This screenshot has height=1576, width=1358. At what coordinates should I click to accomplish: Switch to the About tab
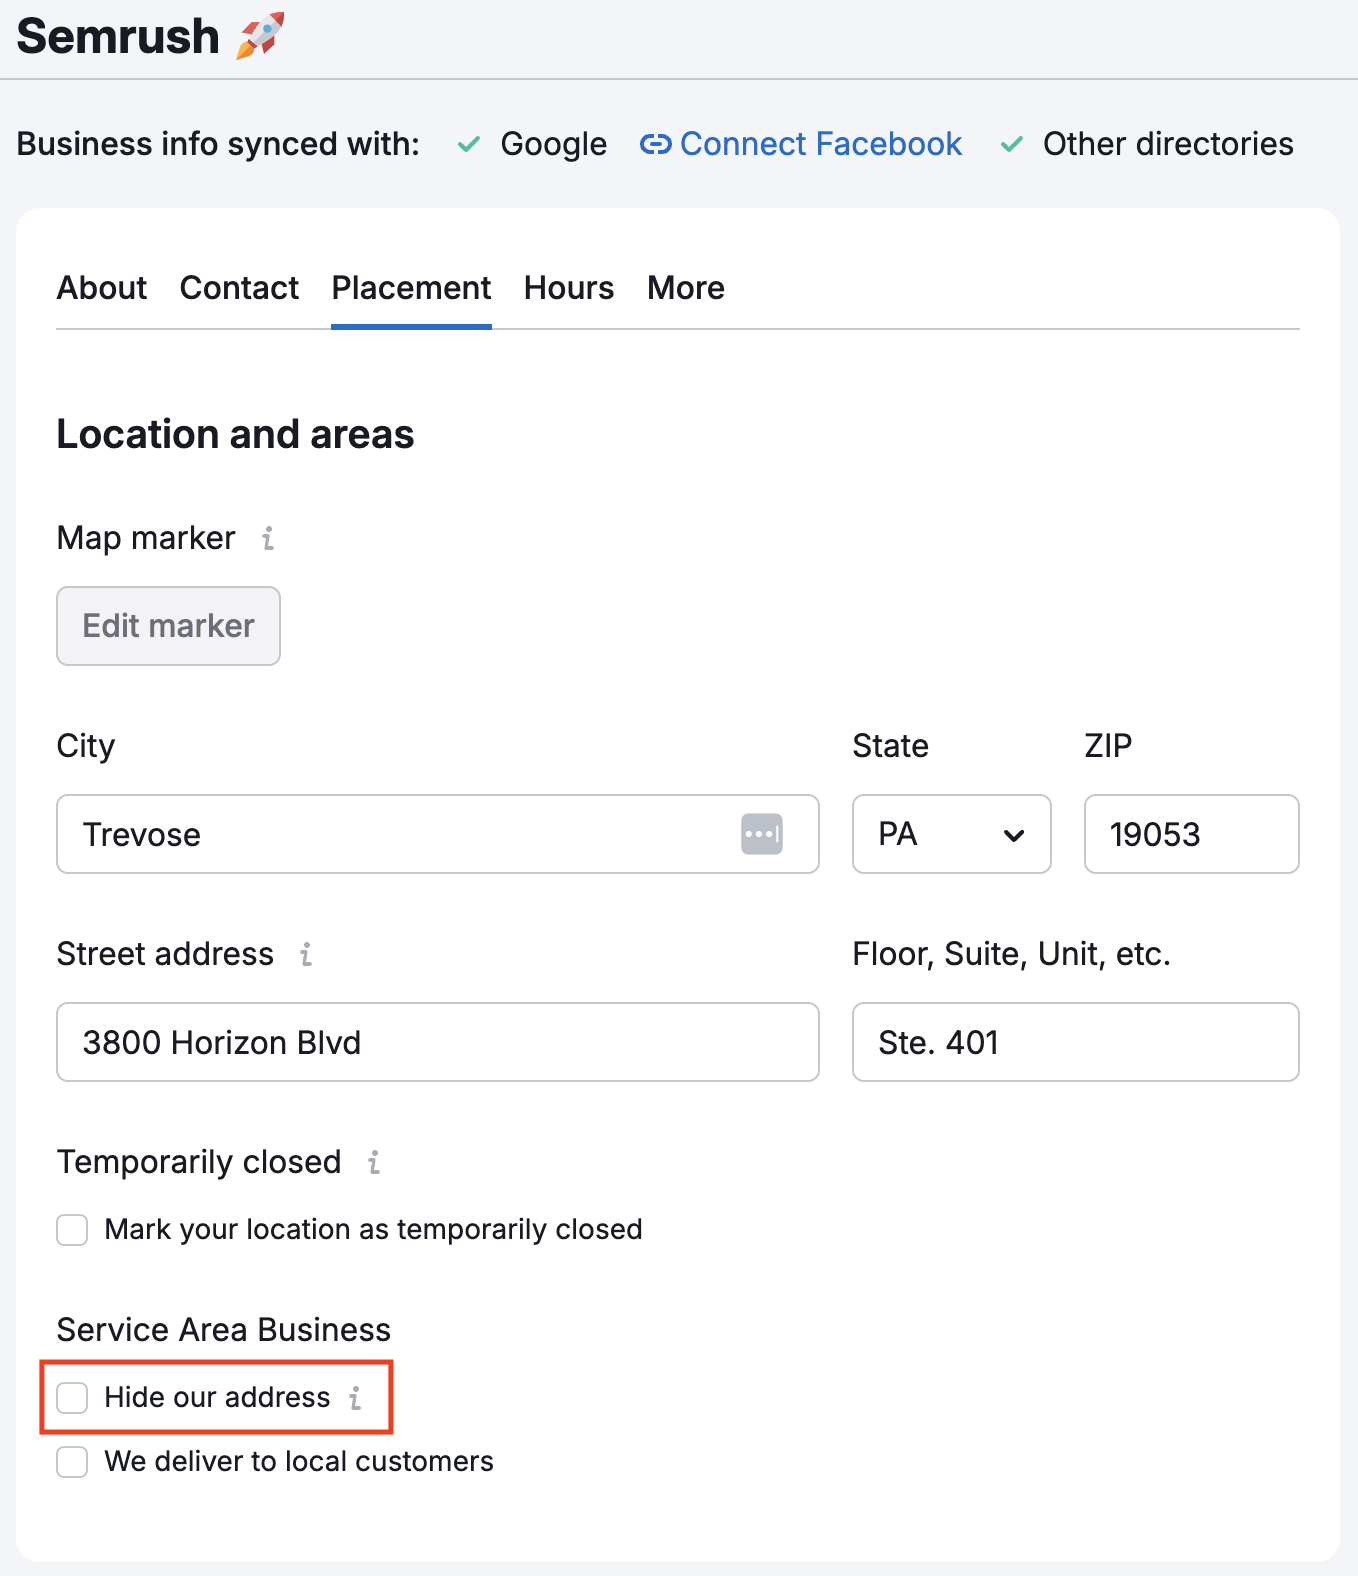(102, 288)
